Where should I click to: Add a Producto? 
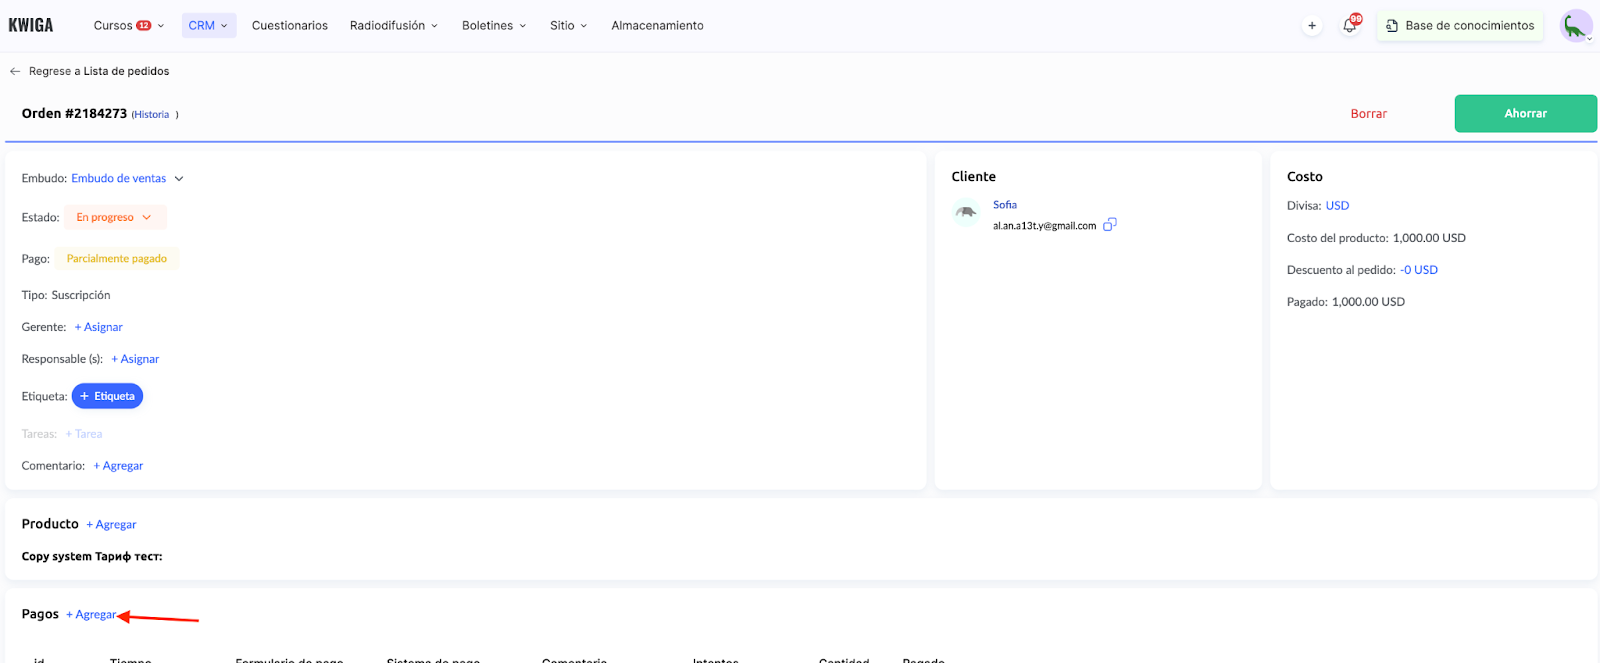111,524
